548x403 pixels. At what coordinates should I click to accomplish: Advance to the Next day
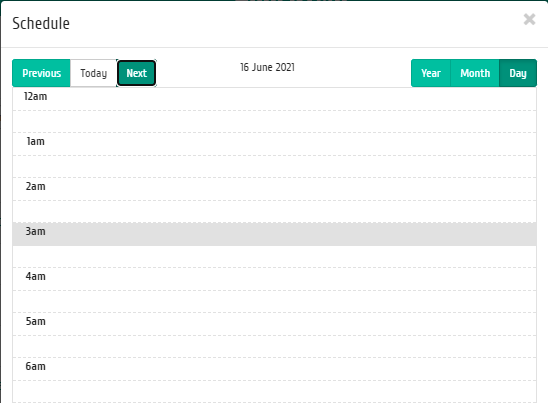coord(136,73)
